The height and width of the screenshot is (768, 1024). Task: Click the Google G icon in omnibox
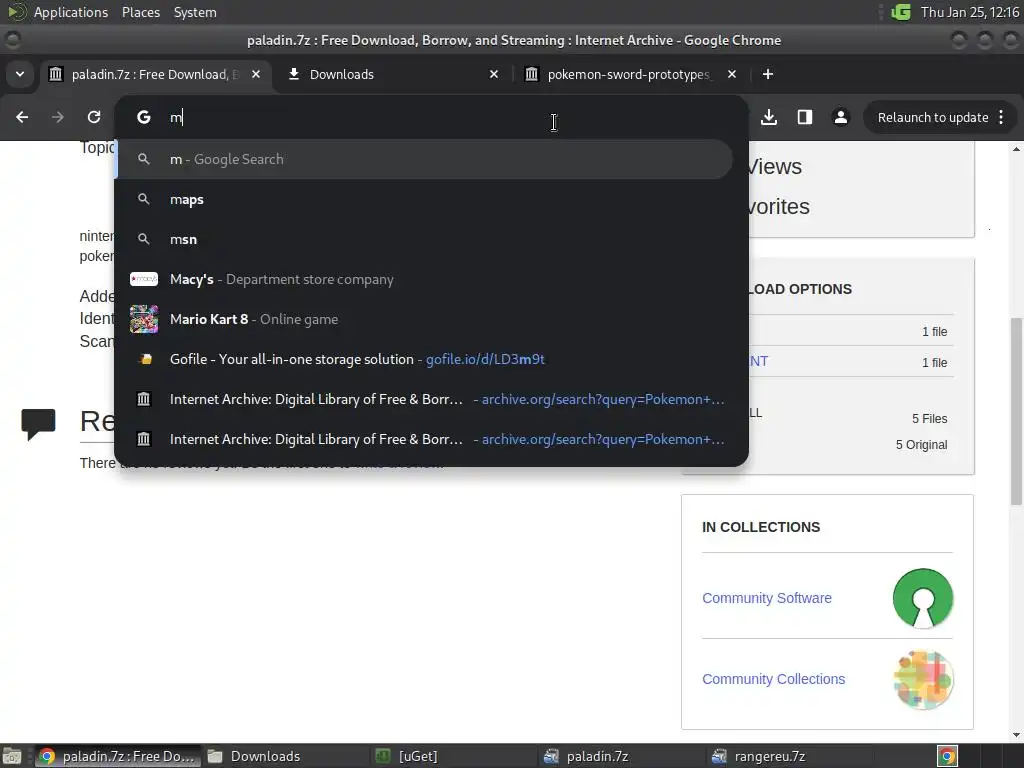144,118
